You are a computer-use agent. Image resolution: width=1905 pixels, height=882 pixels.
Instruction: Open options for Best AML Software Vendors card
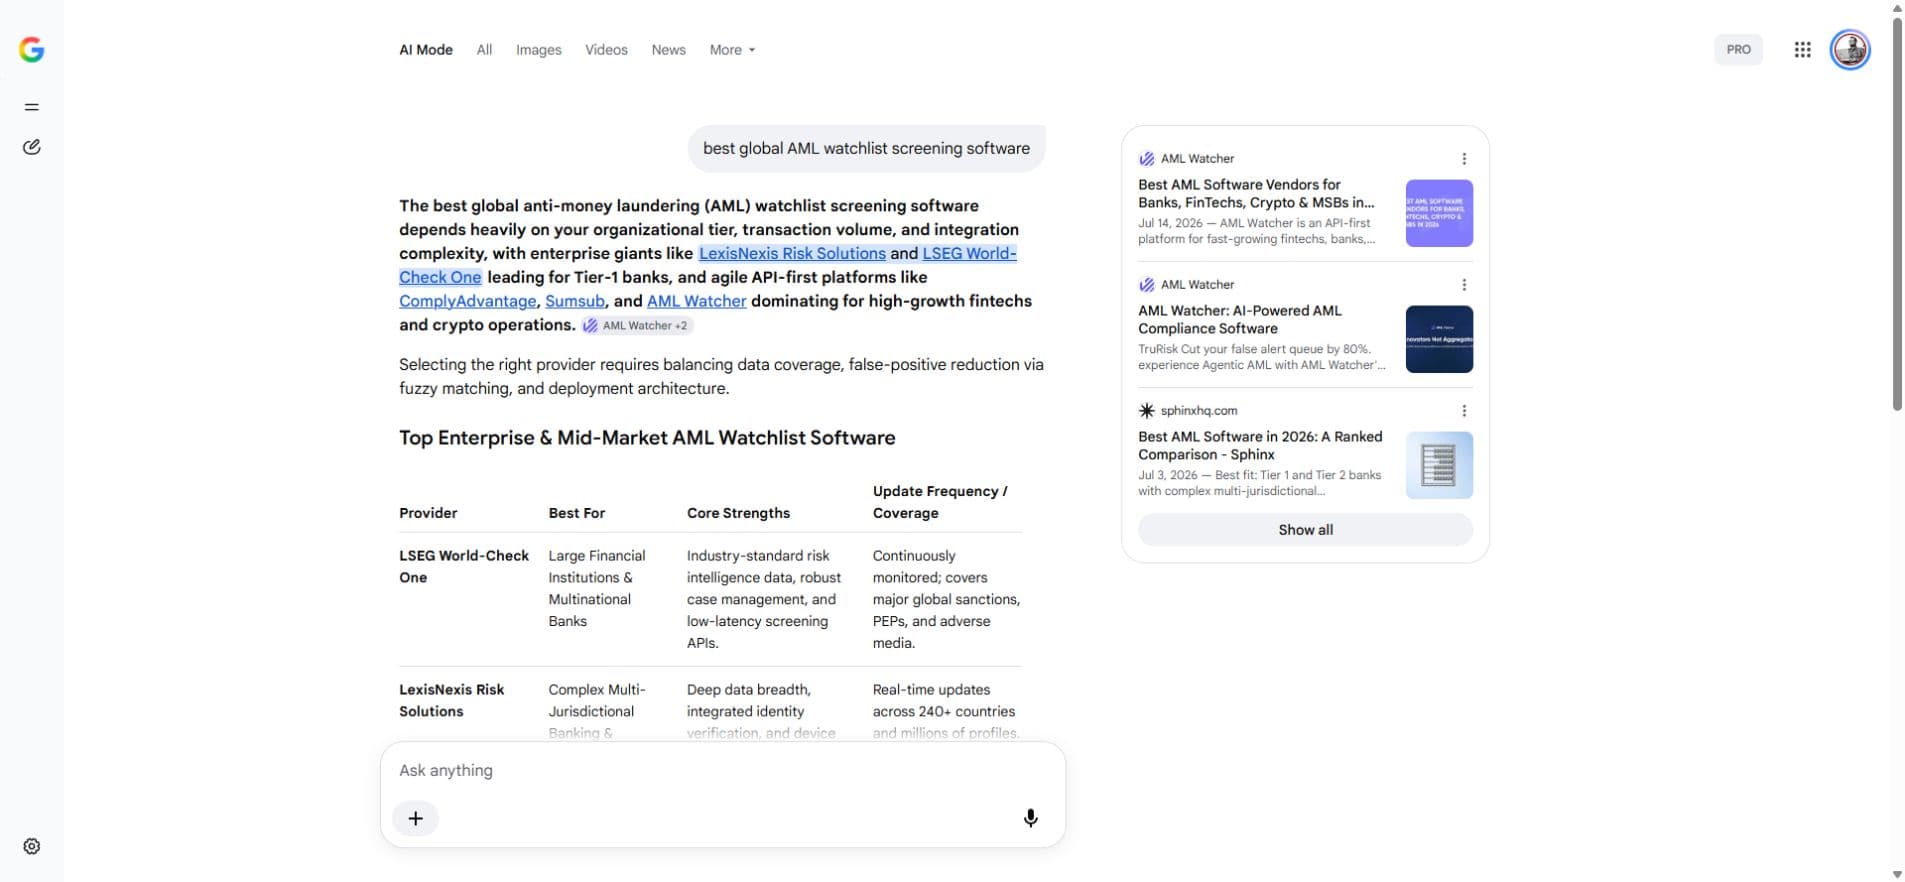(1464, 159)
